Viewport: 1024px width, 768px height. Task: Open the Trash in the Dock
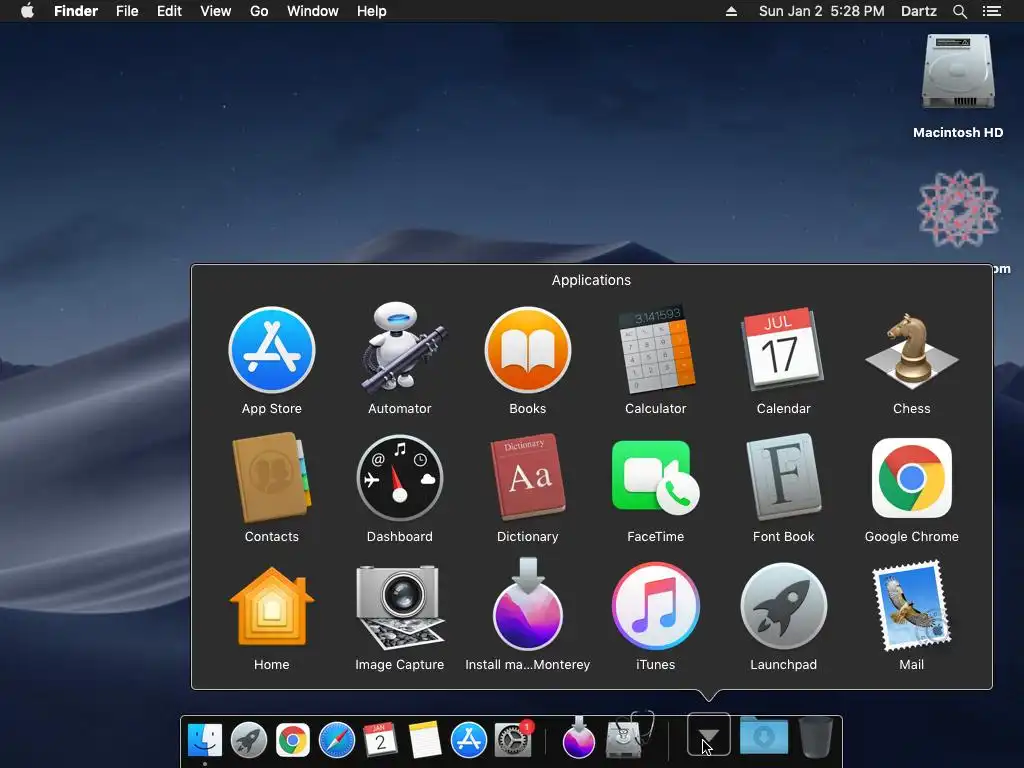click(x=816, y=738)
